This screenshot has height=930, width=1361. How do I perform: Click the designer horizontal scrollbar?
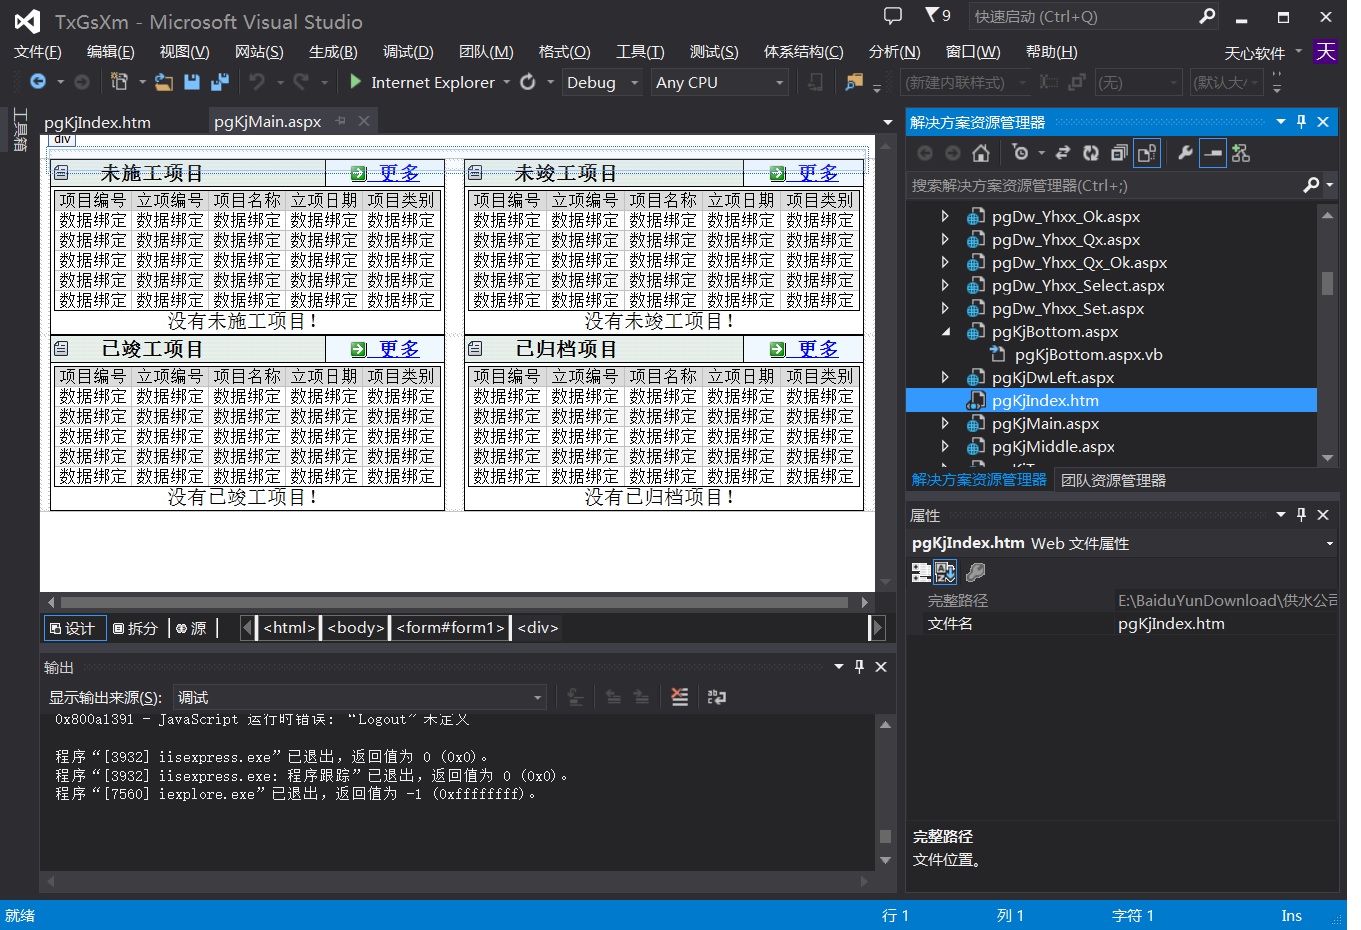click(x=454, y=602)
